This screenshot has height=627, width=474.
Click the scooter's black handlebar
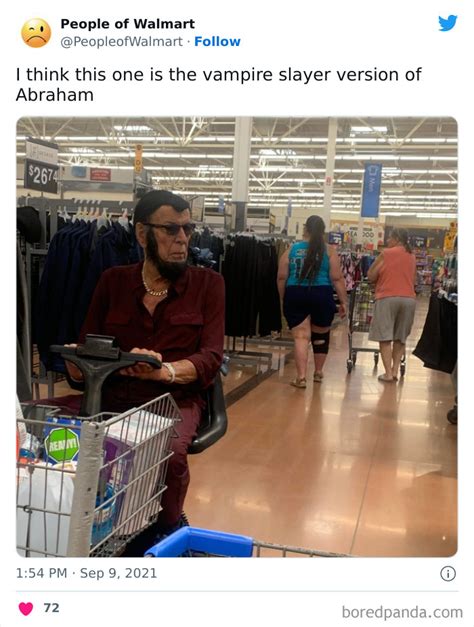(105, 355)
